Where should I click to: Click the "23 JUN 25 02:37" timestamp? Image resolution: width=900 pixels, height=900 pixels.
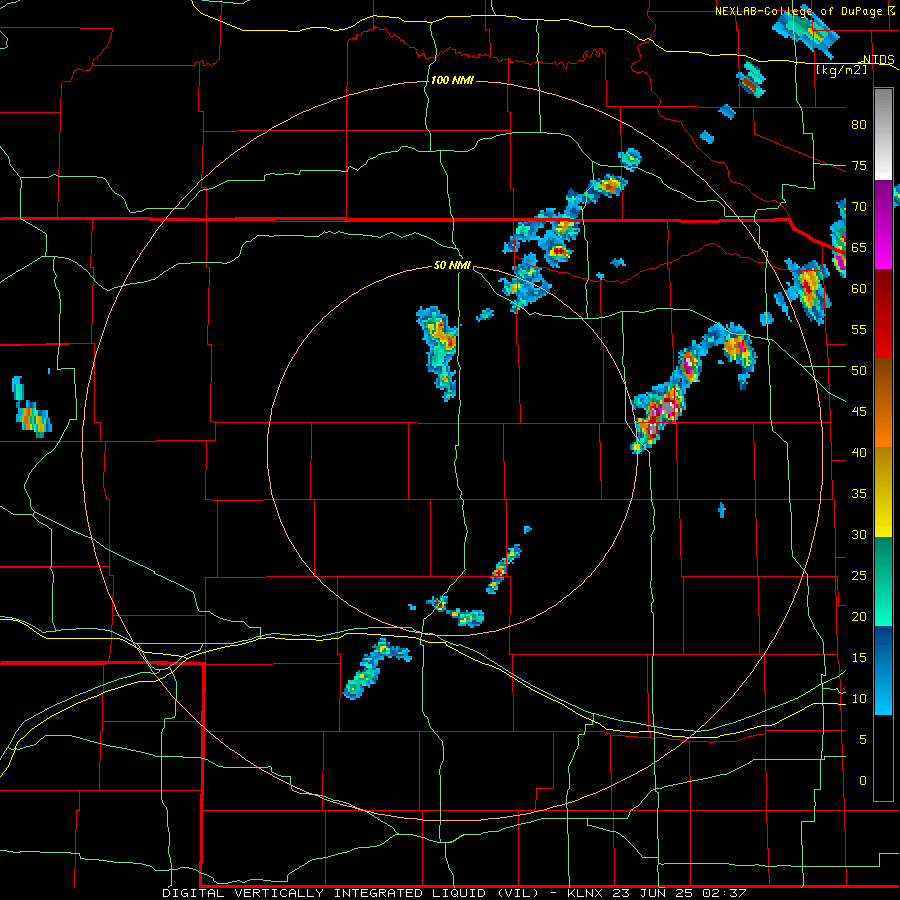pos(680,893)
